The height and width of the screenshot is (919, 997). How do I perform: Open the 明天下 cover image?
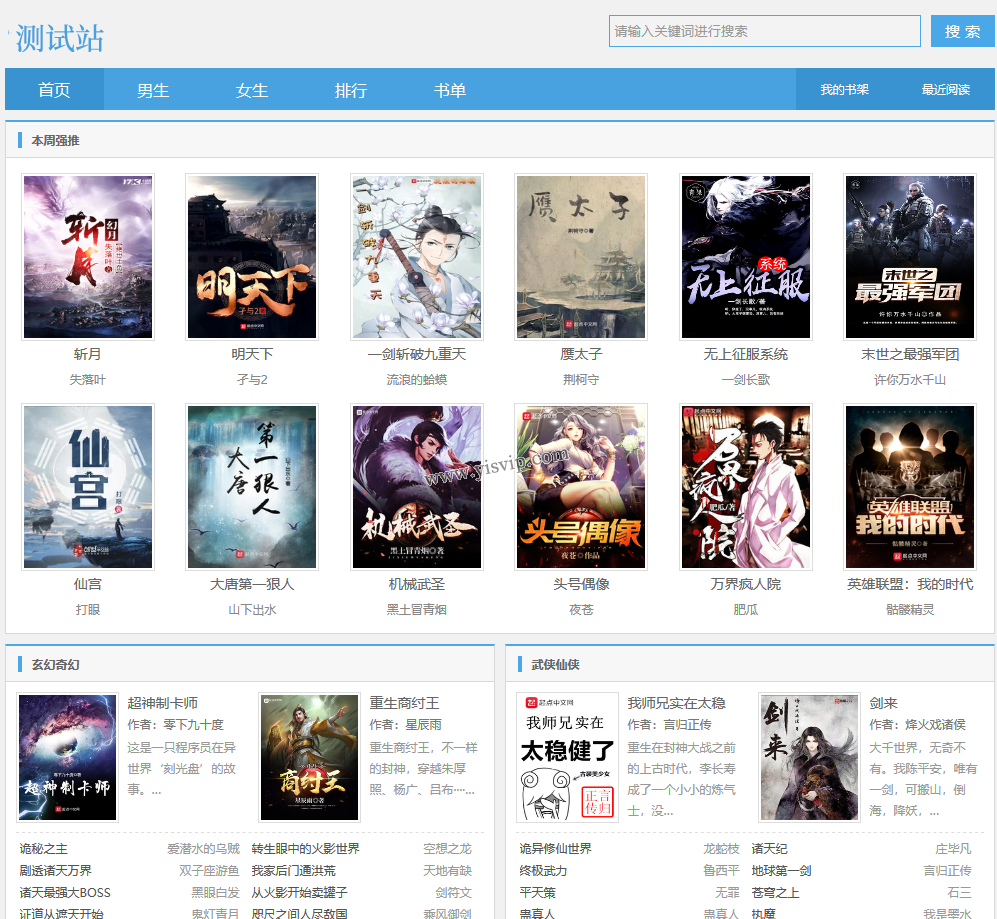[x=252, y=257]
